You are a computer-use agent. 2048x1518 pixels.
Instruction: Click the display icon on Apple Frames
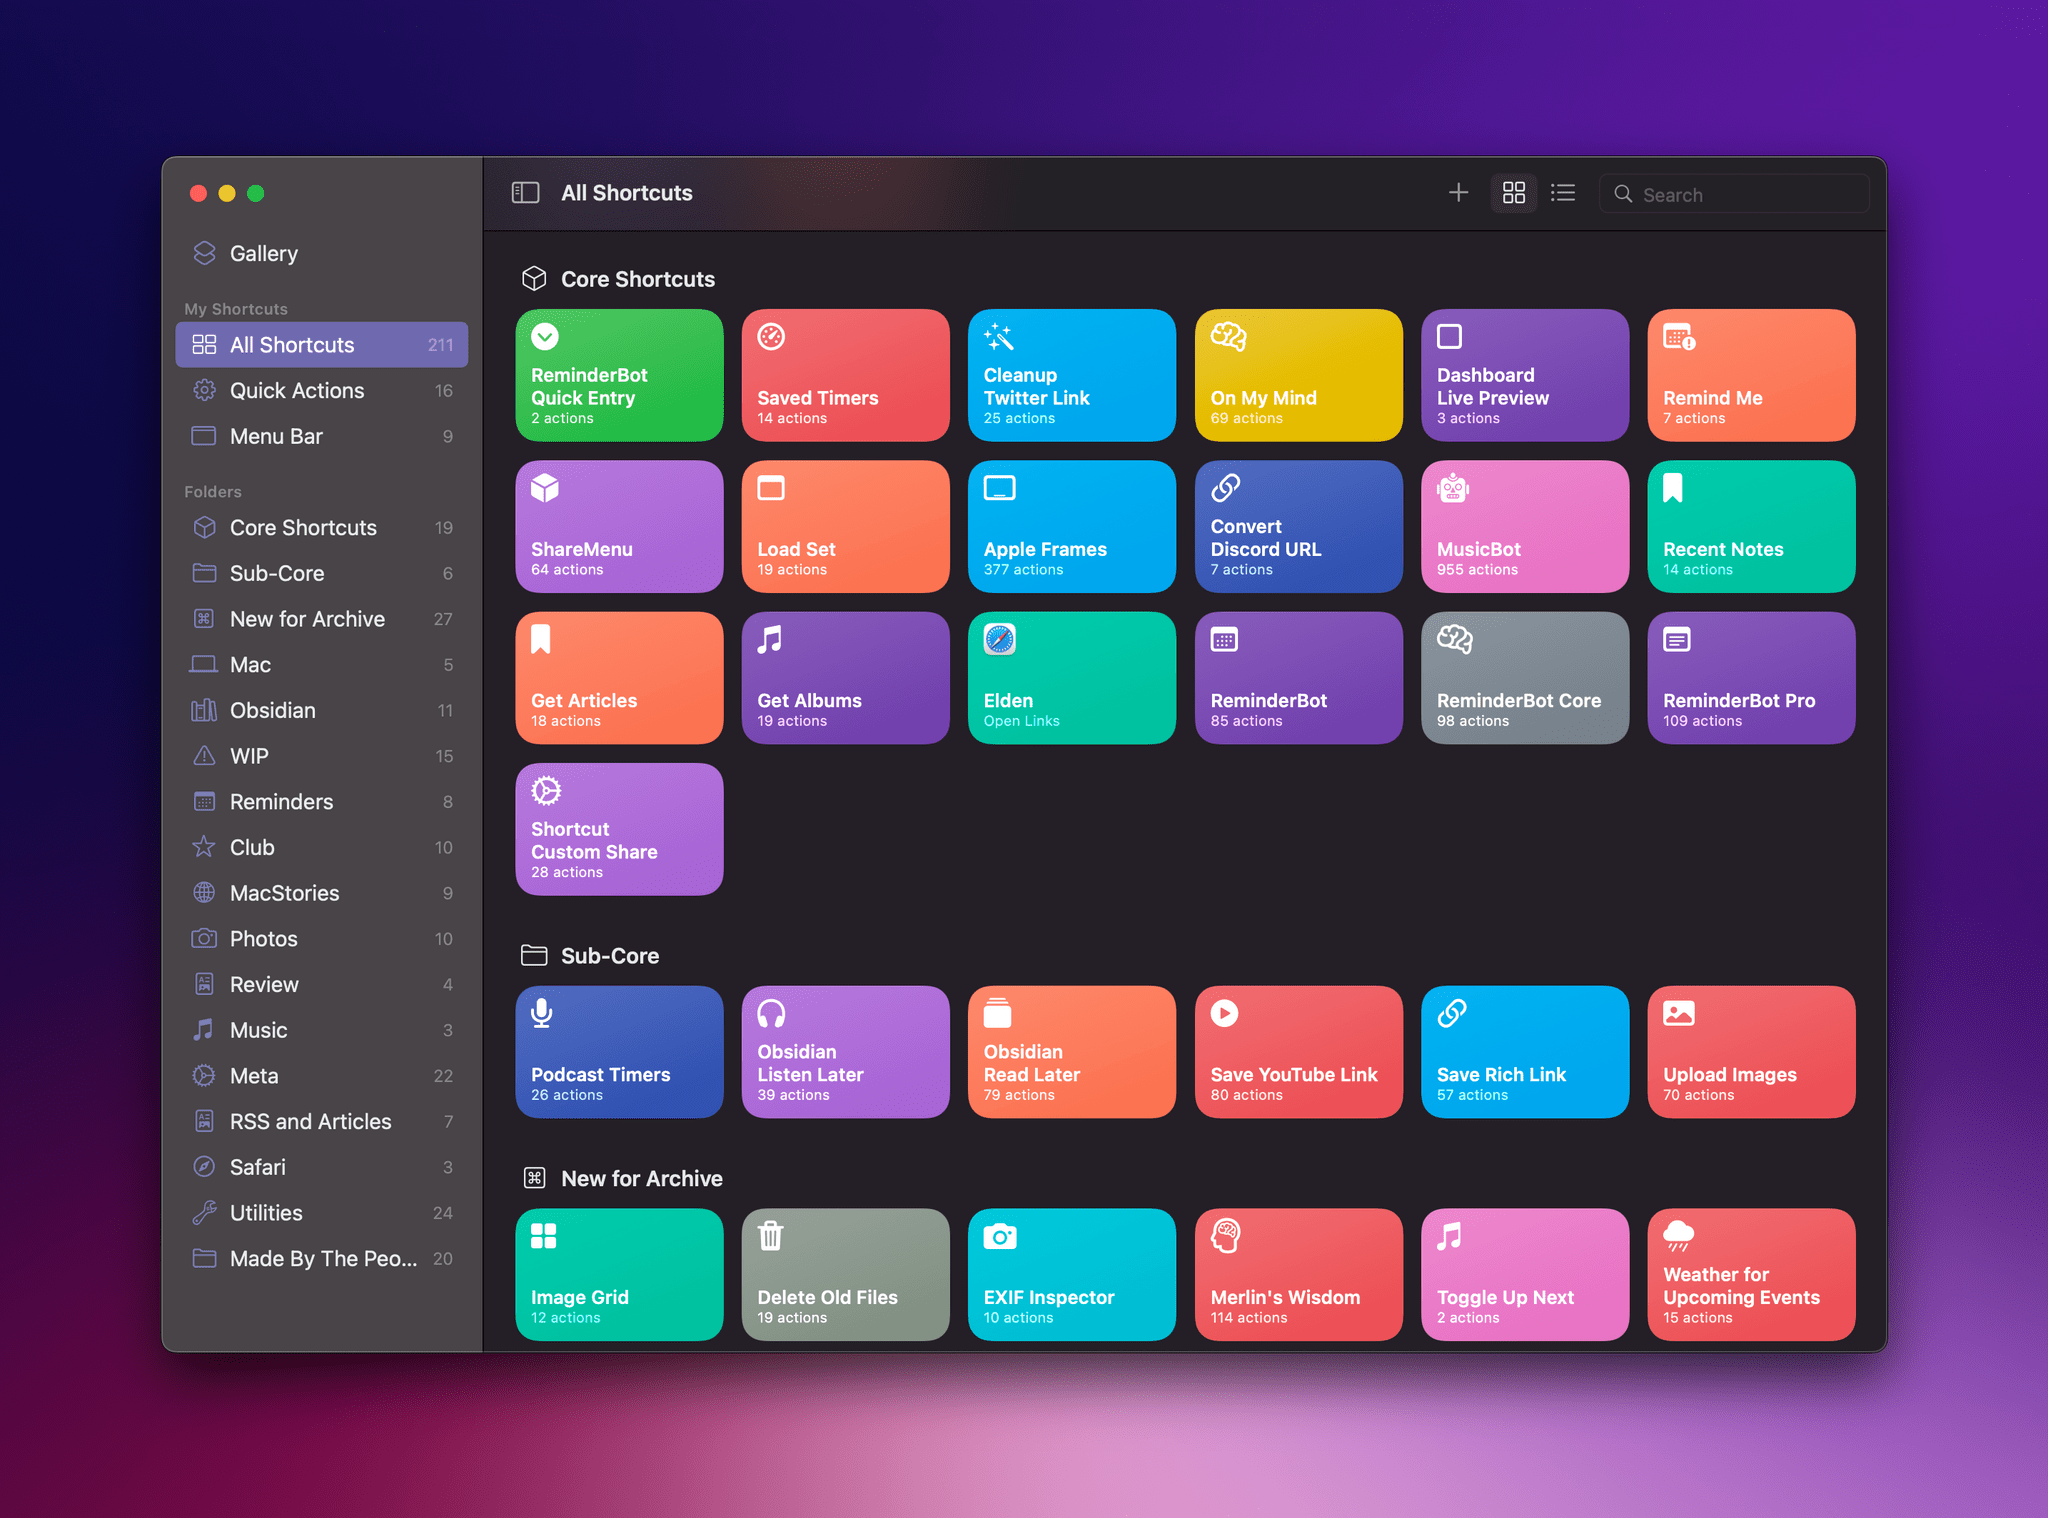[999, 488]
